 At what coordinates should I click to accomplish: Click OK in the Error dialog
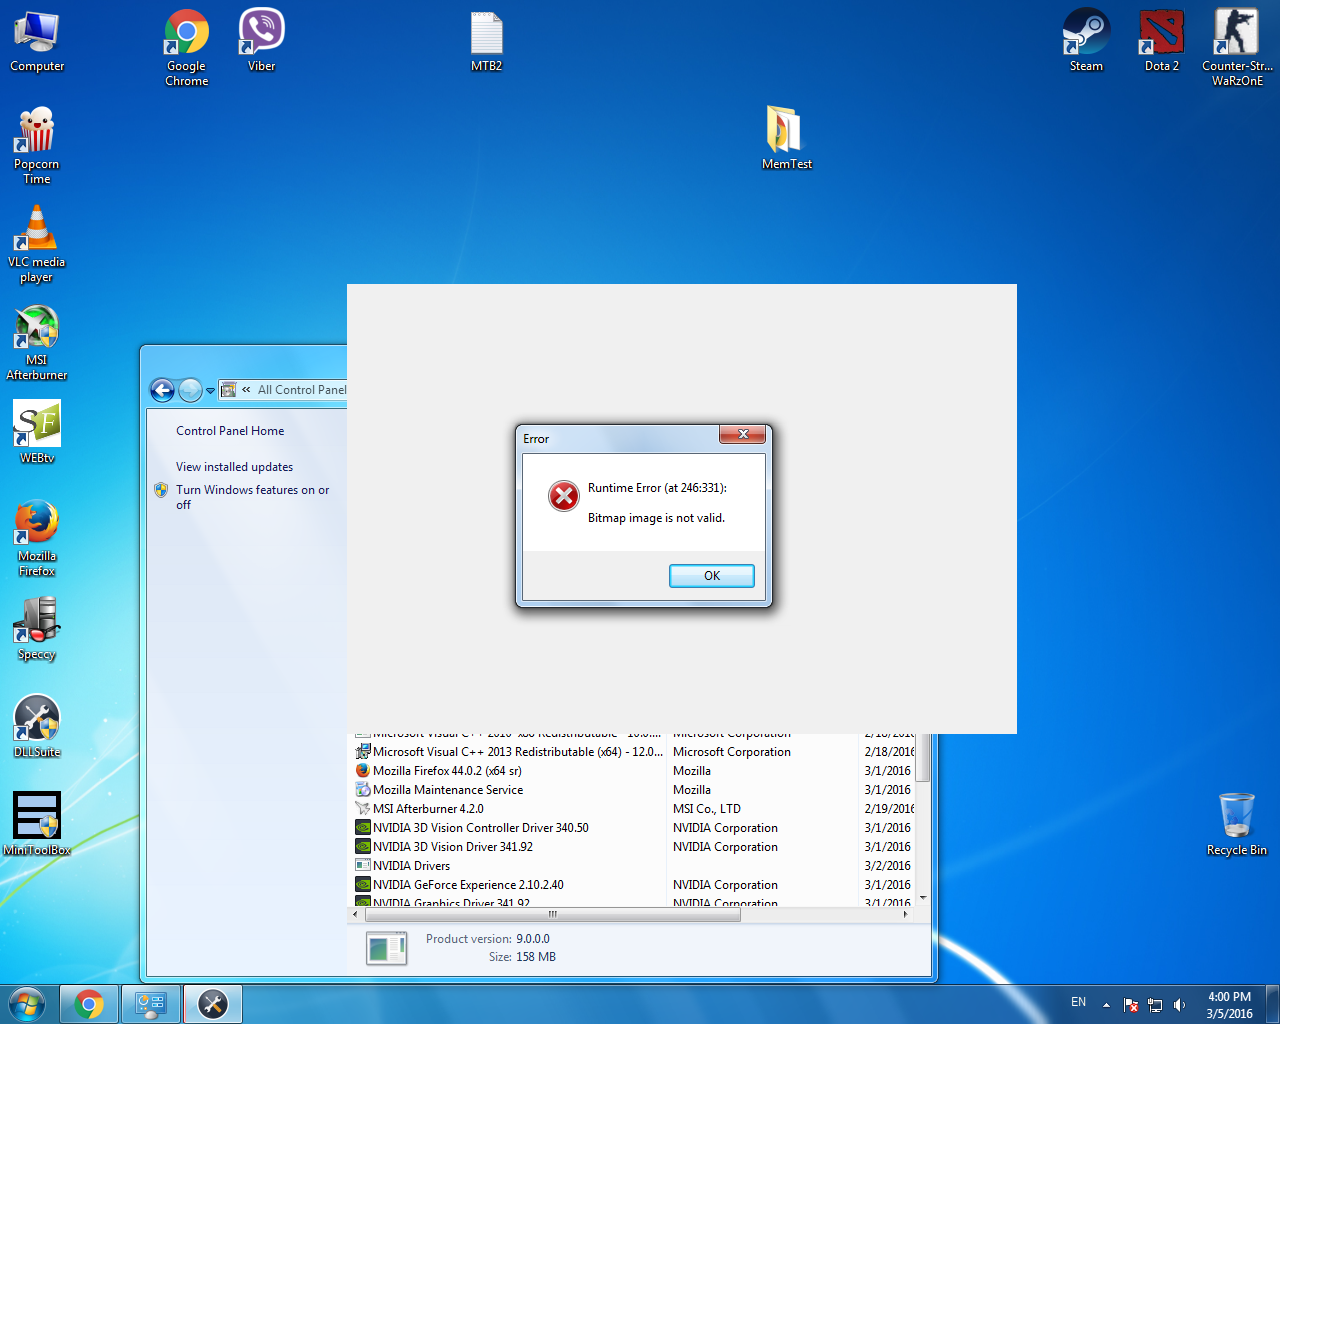click(x=712, y=576)
